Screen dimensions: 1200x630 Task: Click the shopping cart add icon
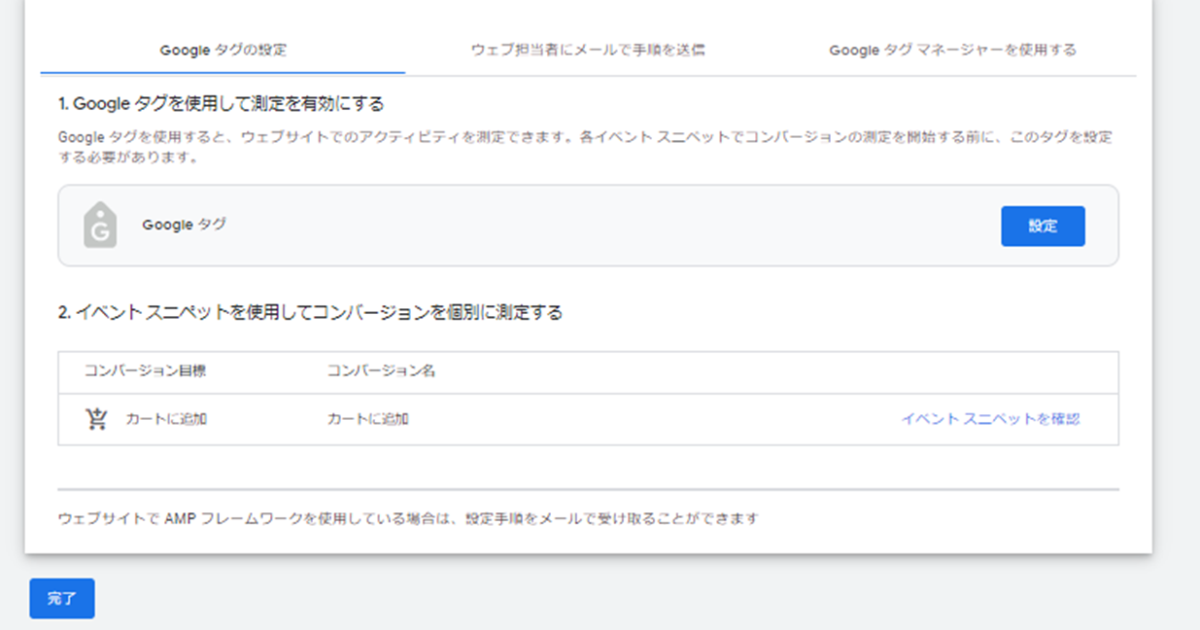[96, 419]
